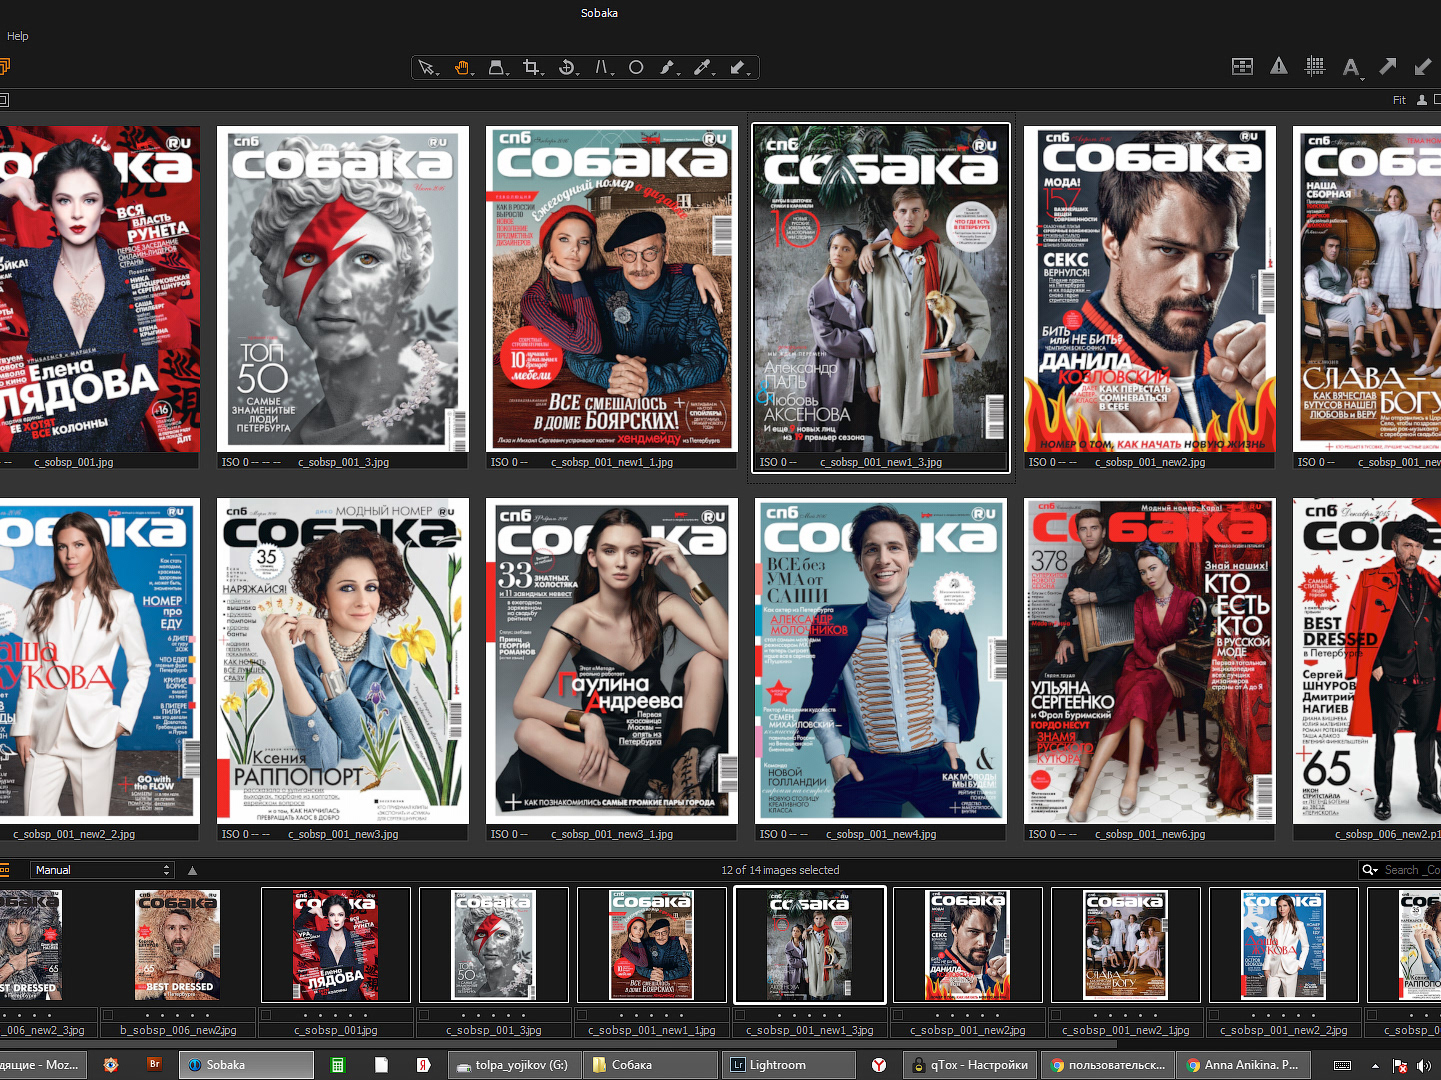Select the c_sobsp_001_new2.jpg Kozlovsky cover
The image size is (1441, 1080).
coord(1149,288)
